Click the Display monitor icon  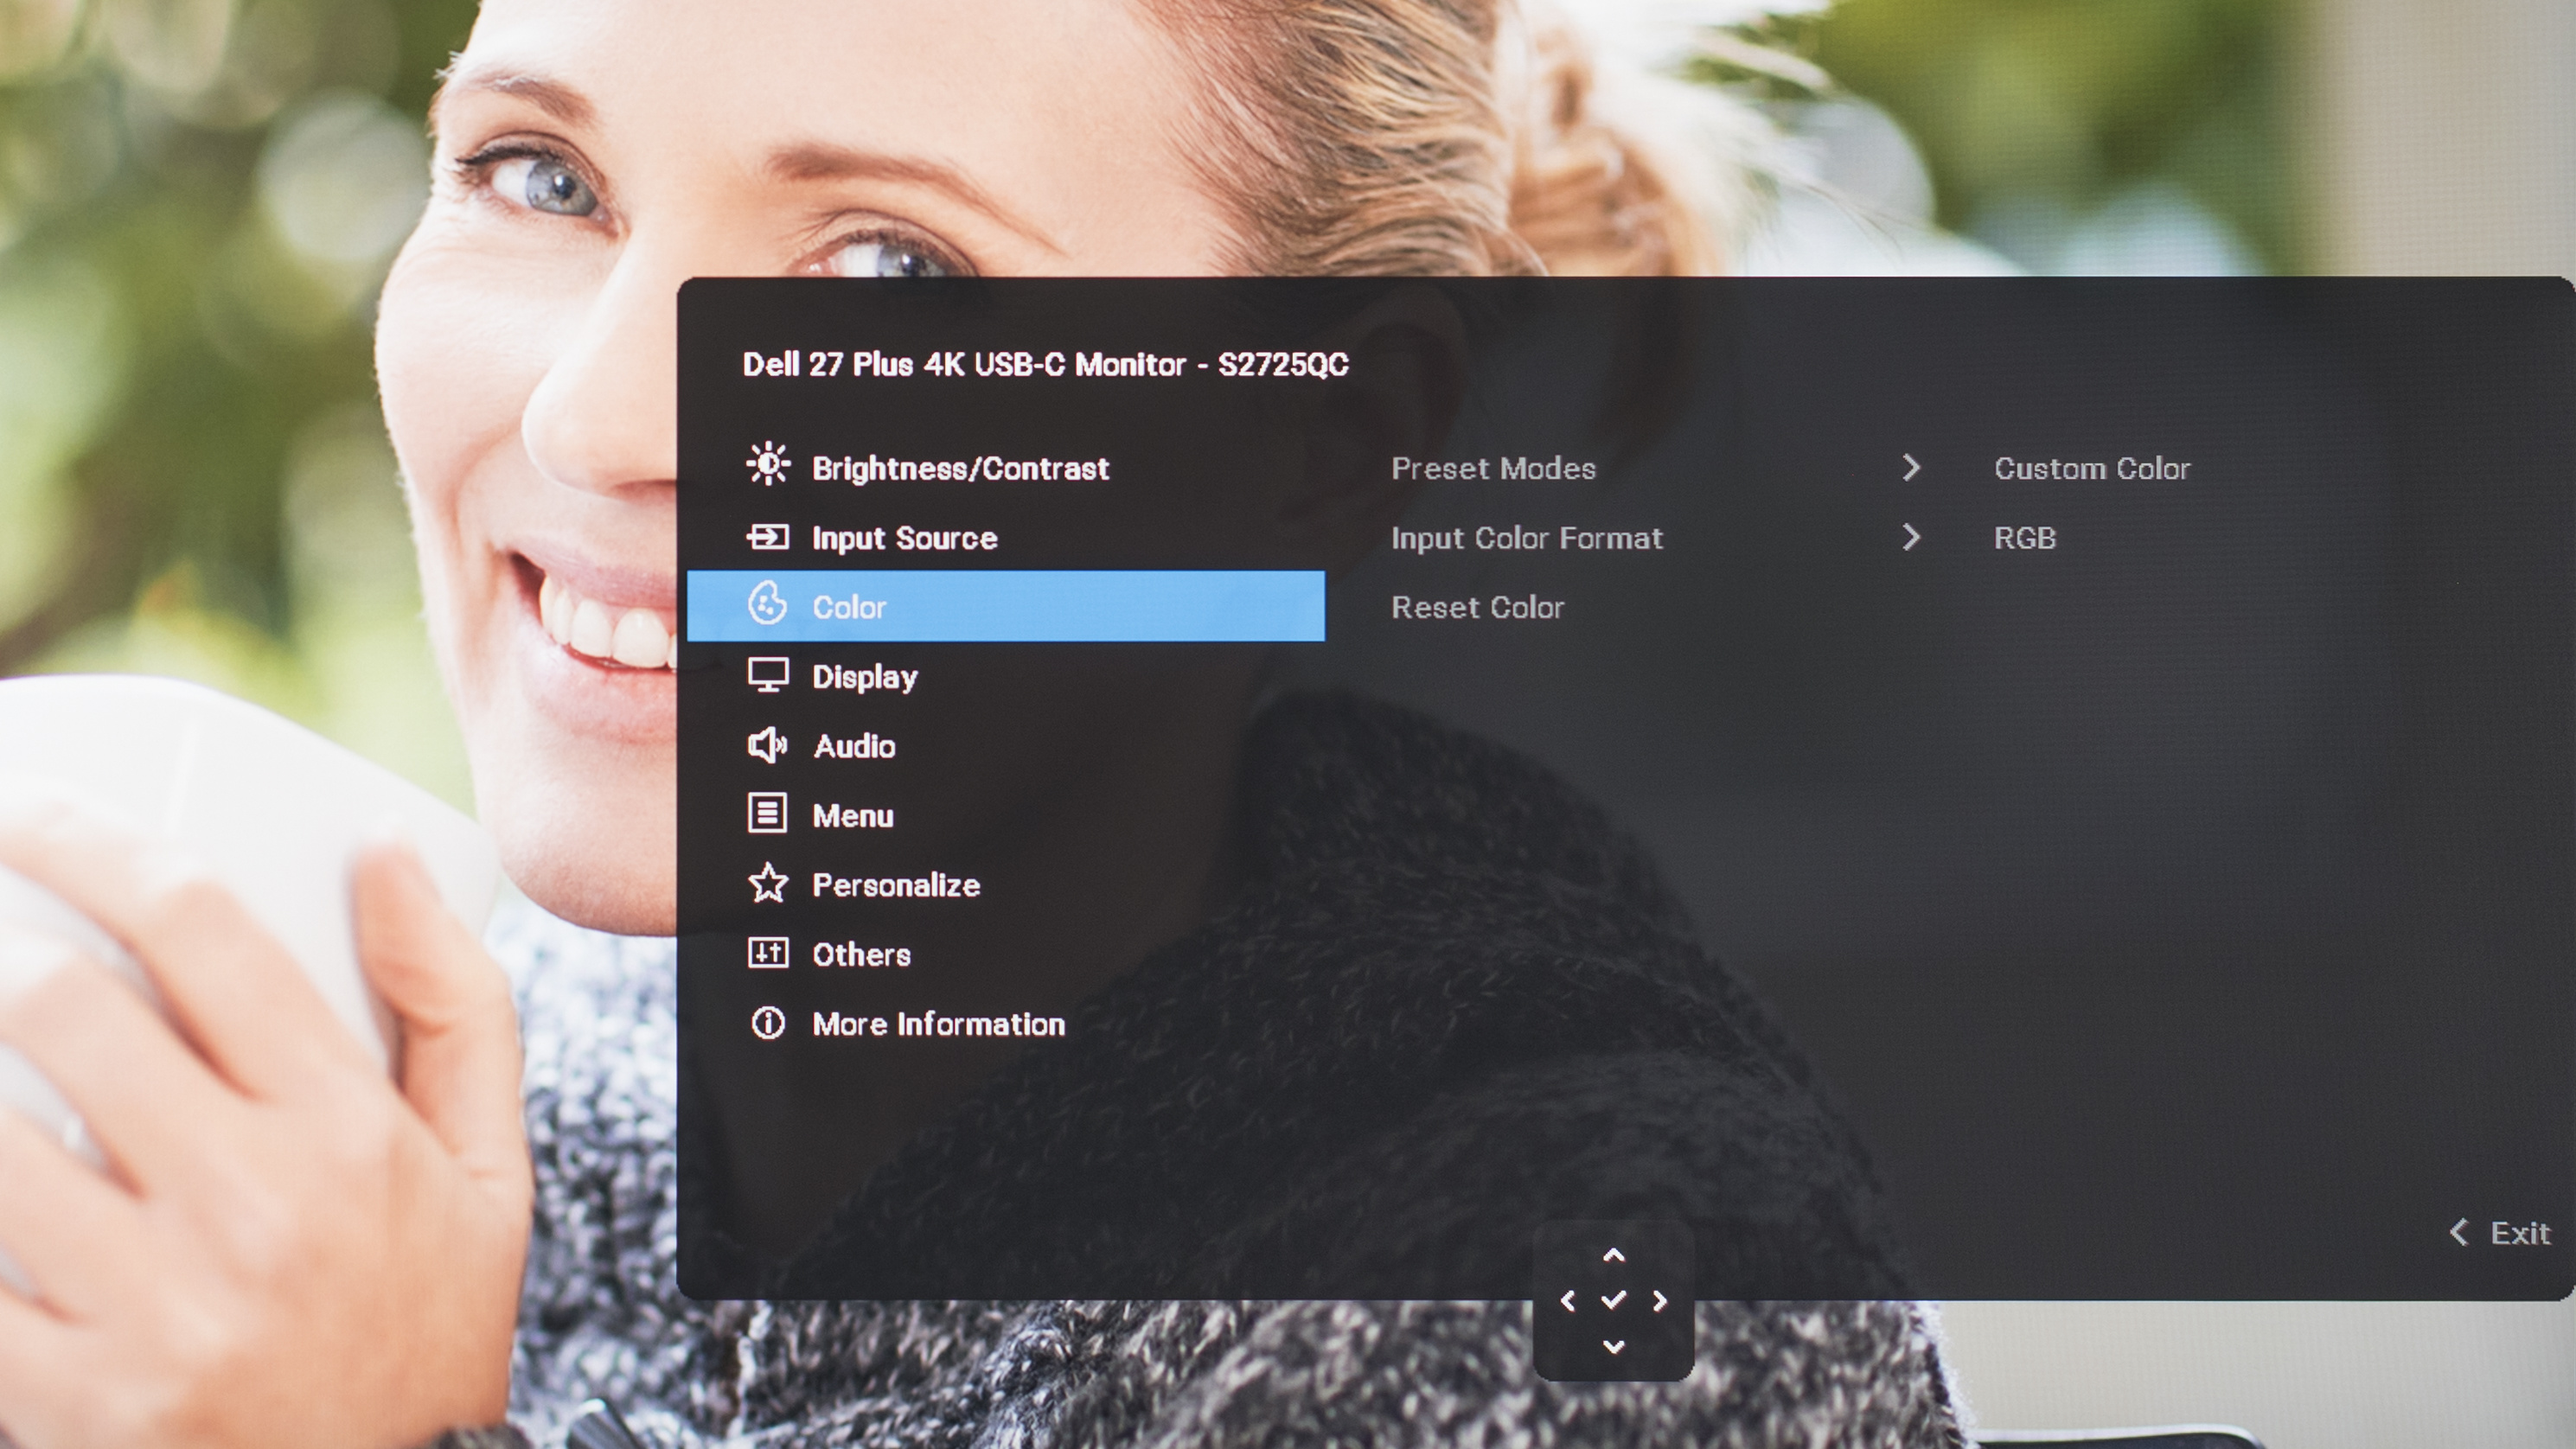pyautogui.click(x=768, y=676)
